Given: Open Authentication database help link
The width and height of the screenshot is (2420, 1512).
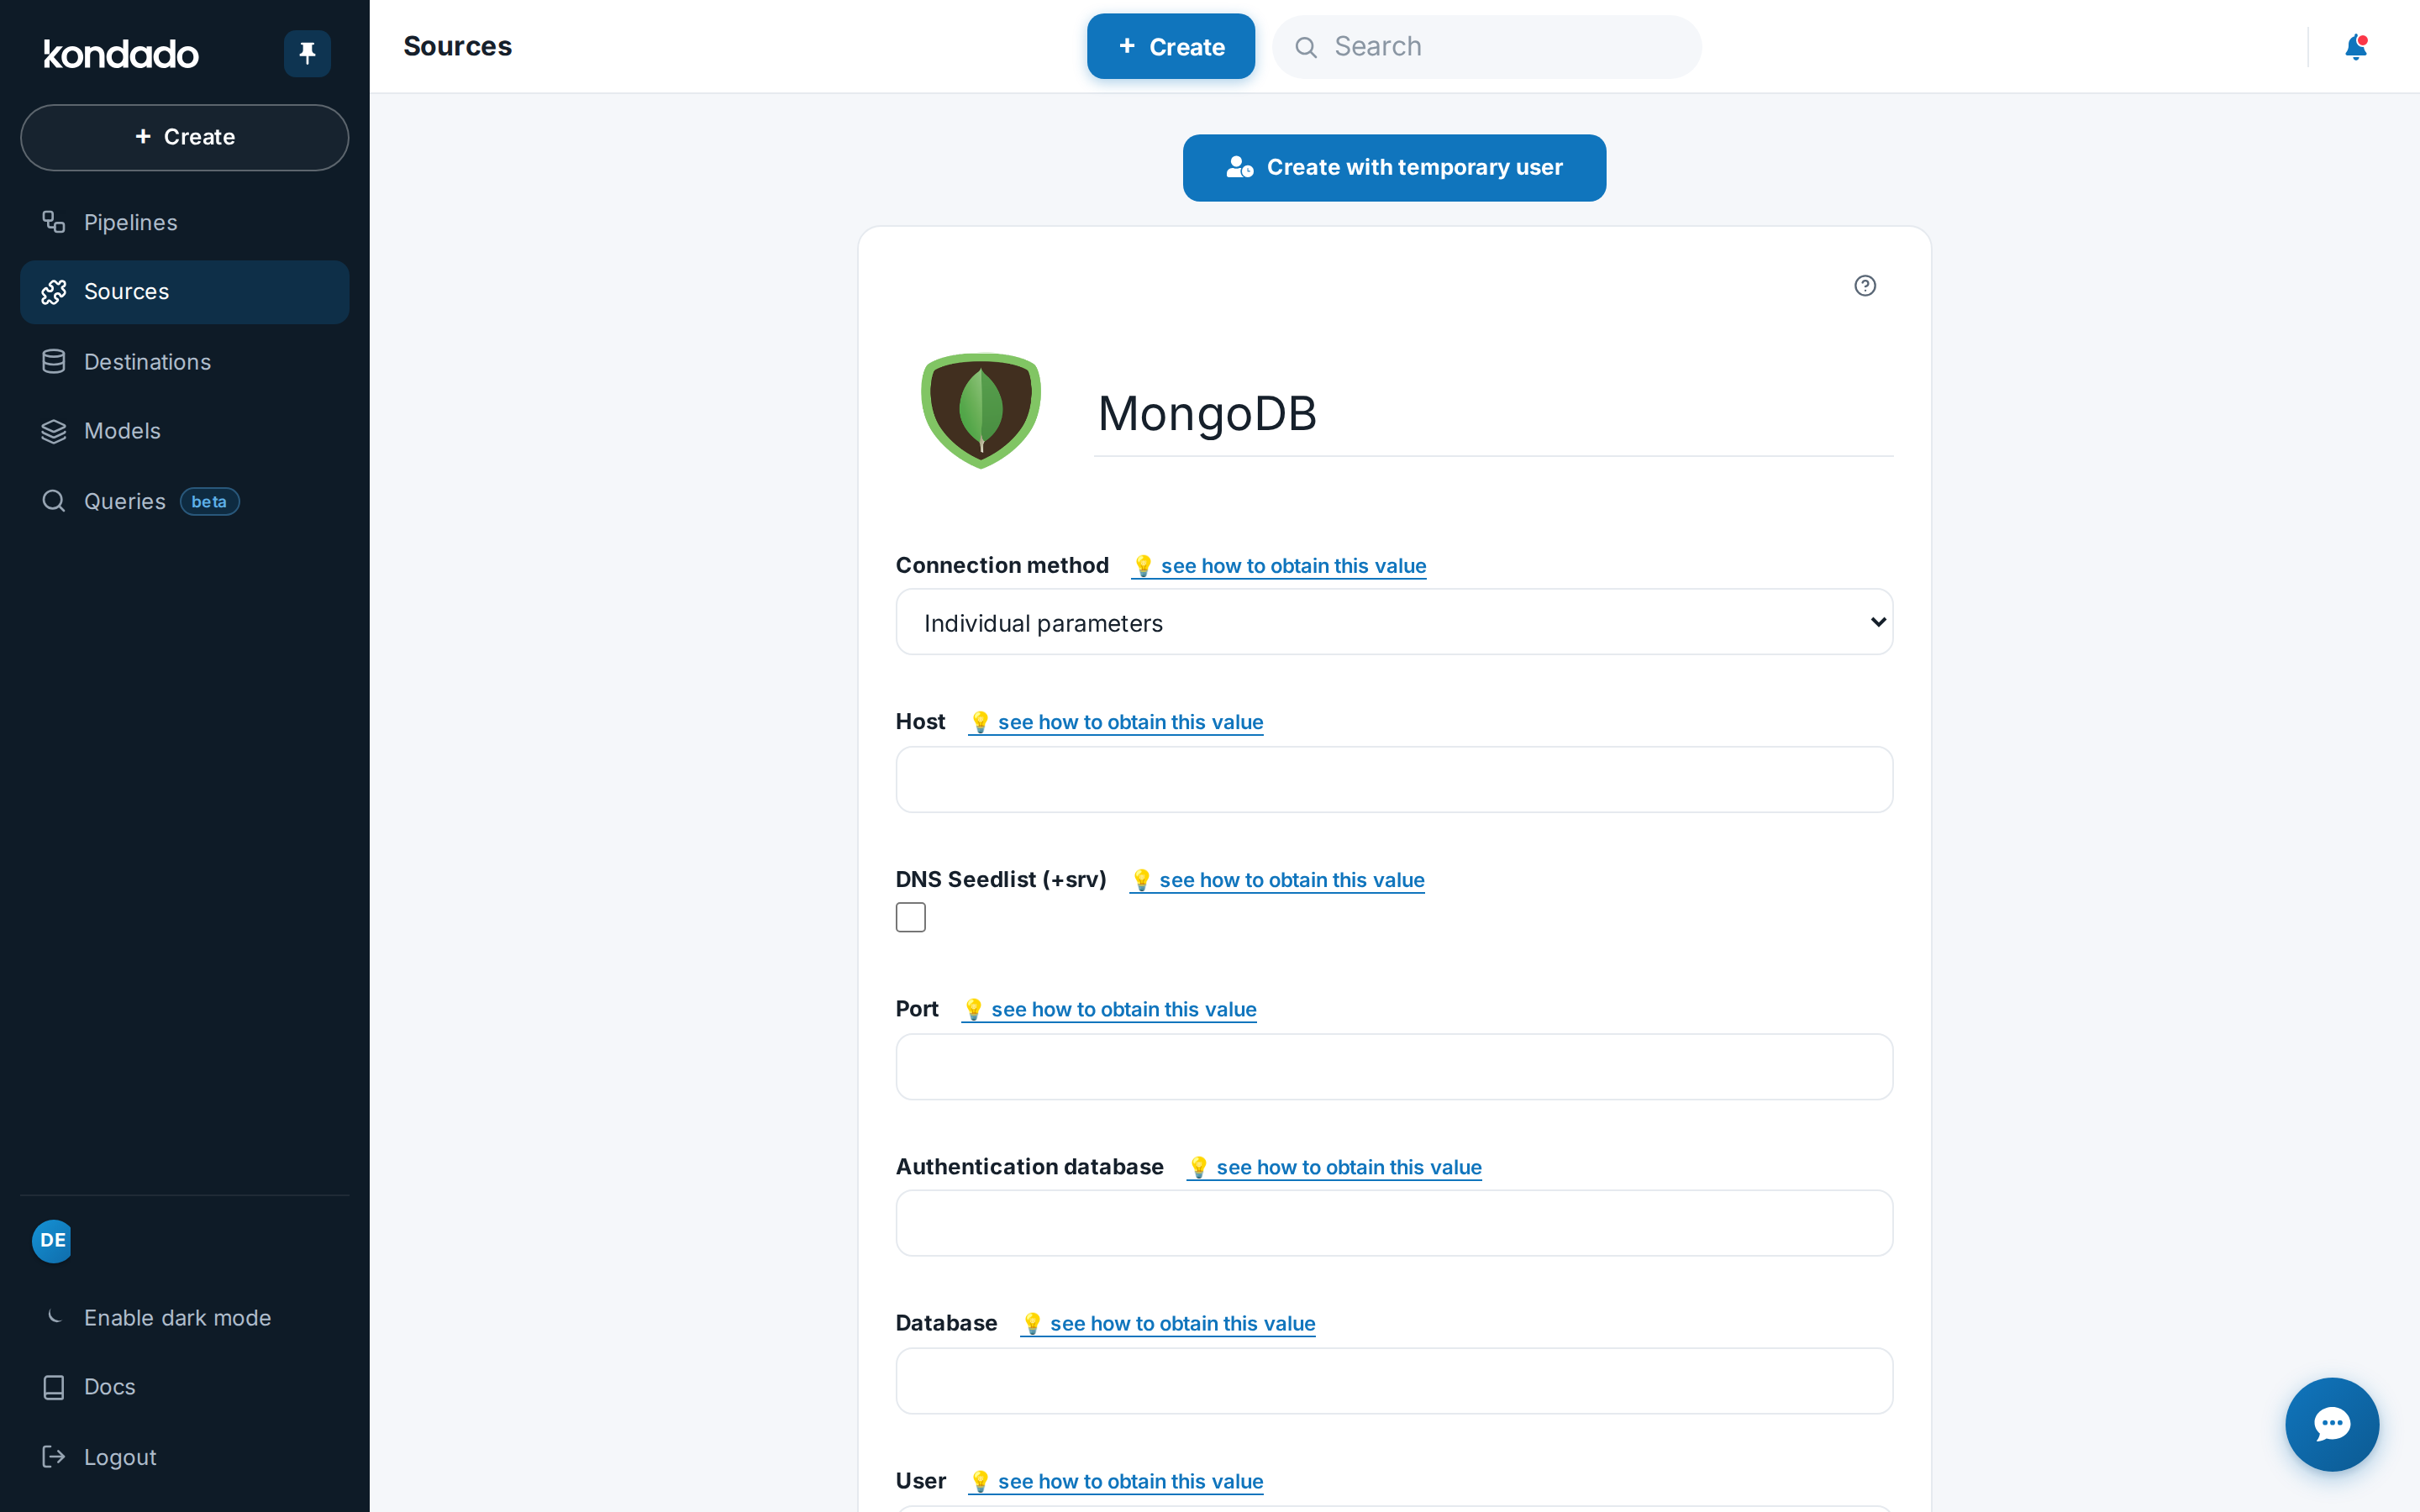Looking at the screenshot, I should (x=1334, y=1167).
